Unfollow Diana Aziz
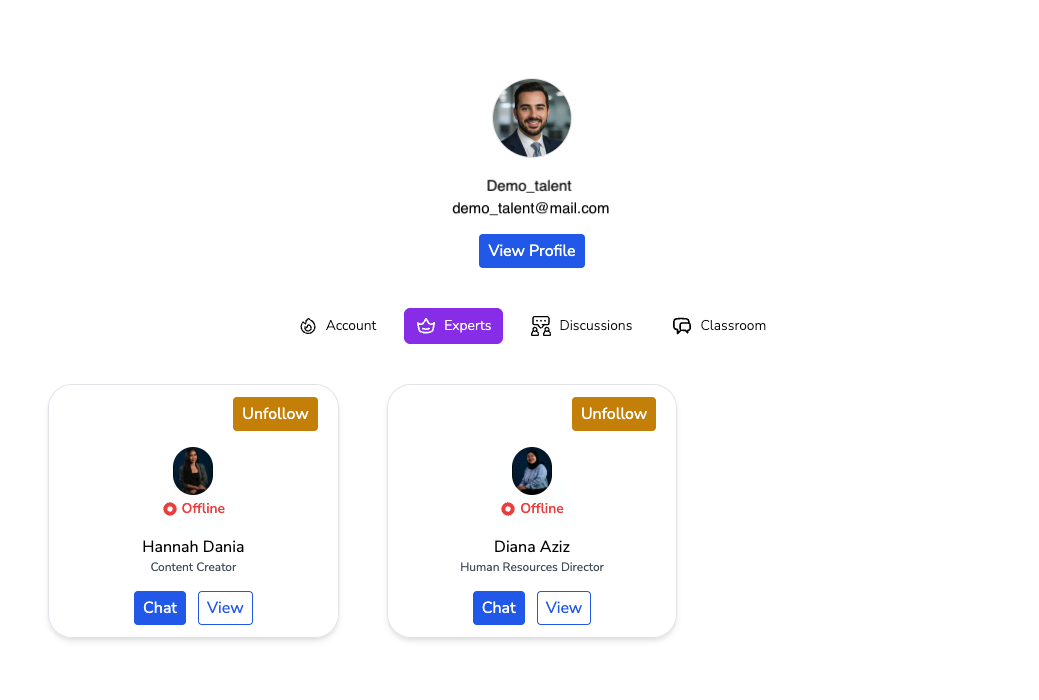 (614, 414)
